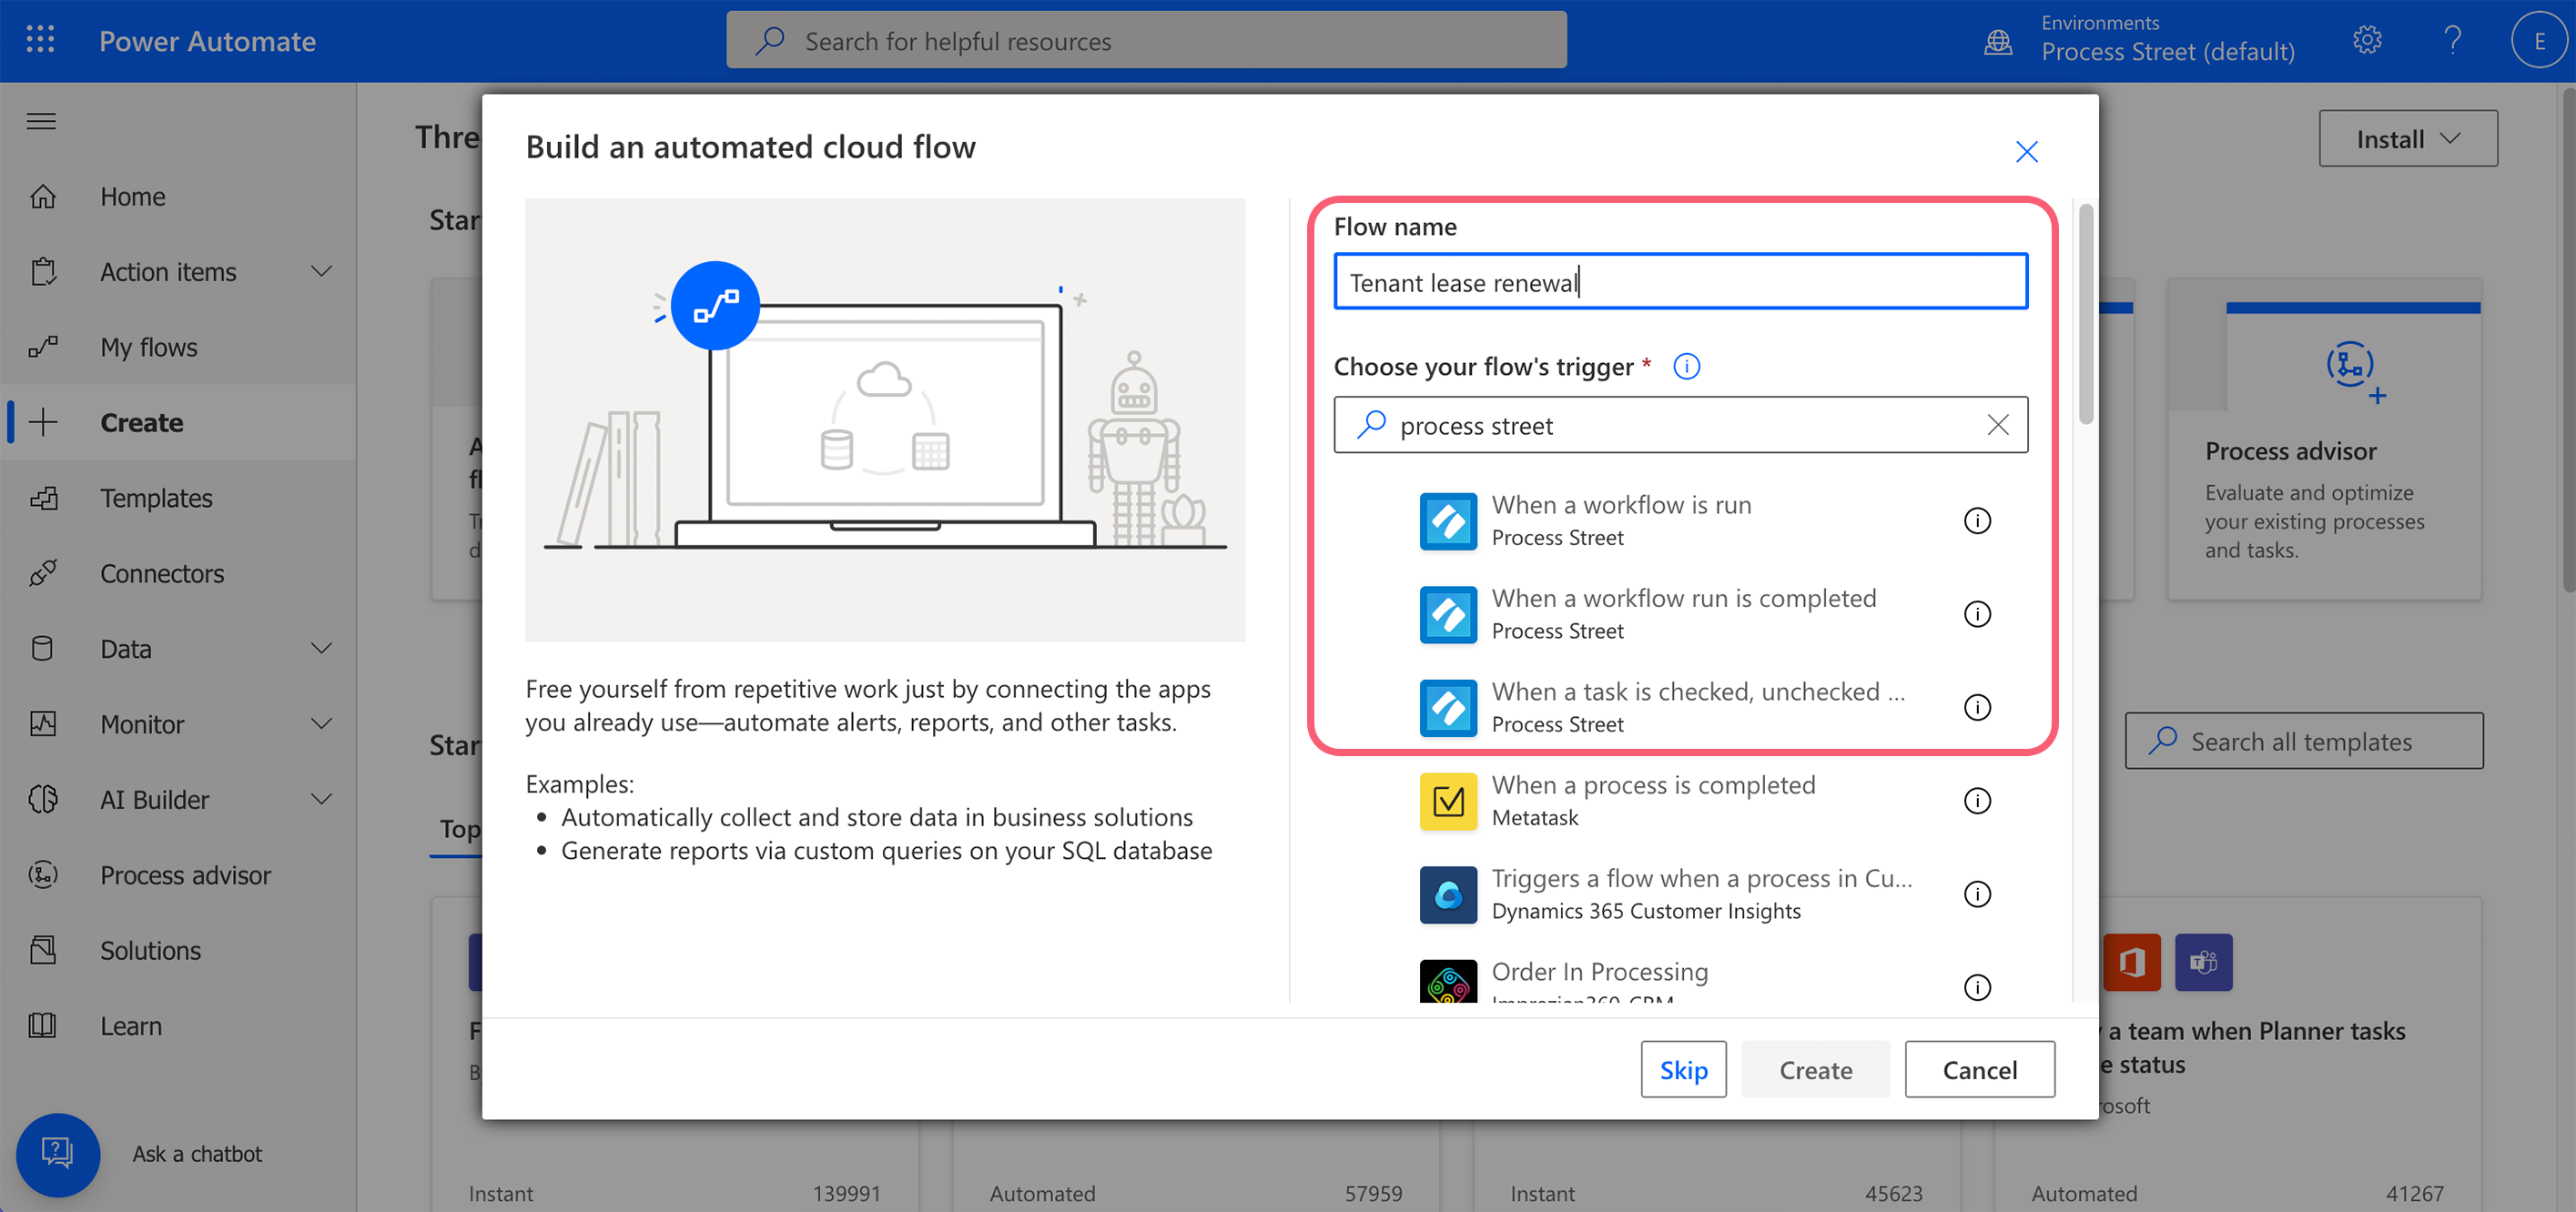Clear the trigger search text
Screen dimensions: 2576x1212
[1997, 425]
